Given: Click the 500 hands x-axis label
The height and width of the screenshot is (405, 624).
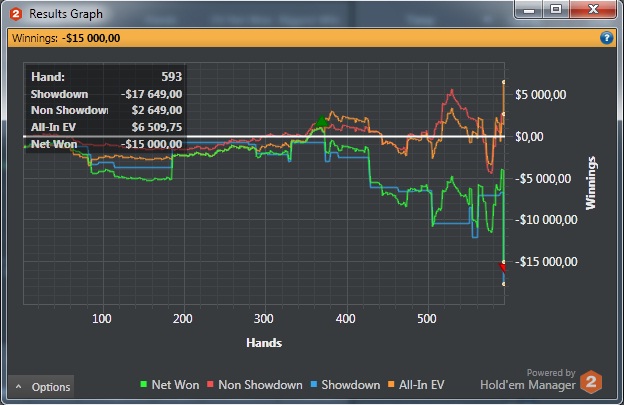Looking at the screenshot, I should pos(427,319).
